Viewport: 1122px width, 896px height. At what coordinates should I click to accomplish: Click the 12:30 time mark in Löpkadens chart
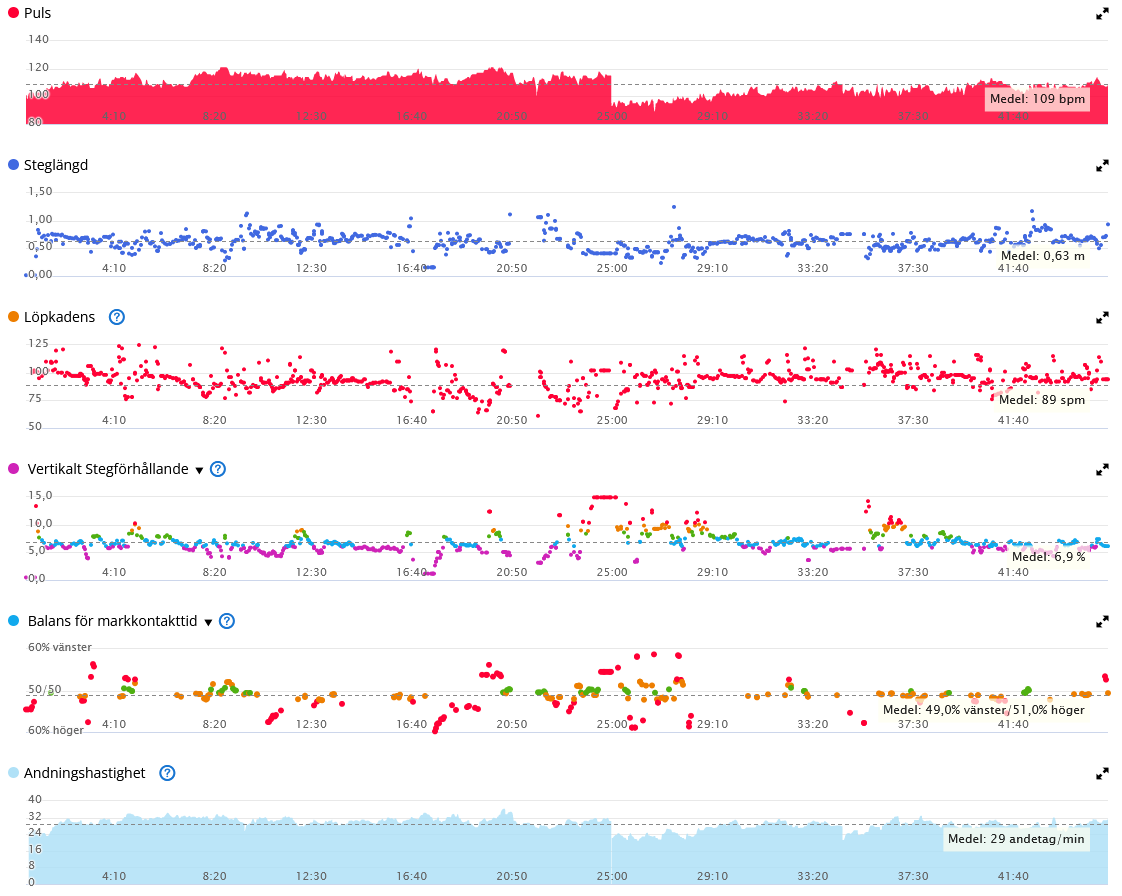pos(311,420)
